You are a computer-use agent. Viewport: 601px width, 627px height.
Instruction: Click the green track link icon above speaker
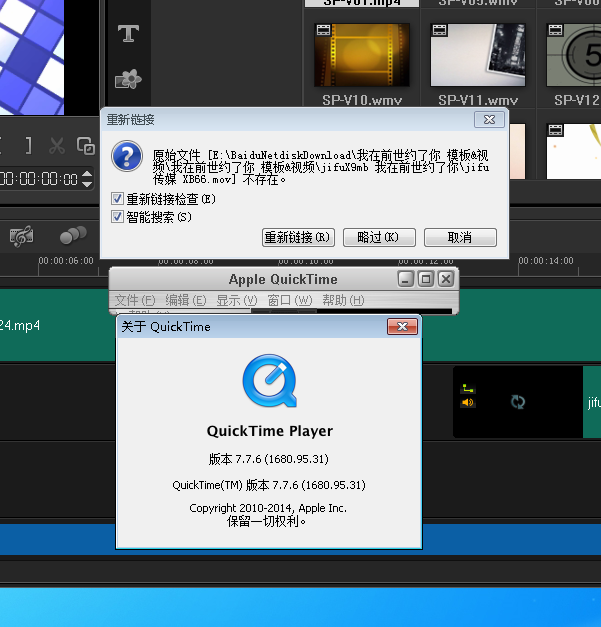click(x=468, y=388)
